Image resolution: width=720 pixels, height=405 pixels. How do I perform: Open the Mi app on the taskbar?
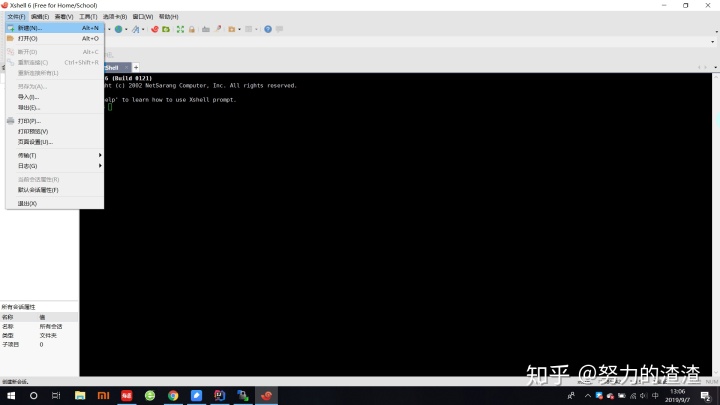click(x=103, y=395)
